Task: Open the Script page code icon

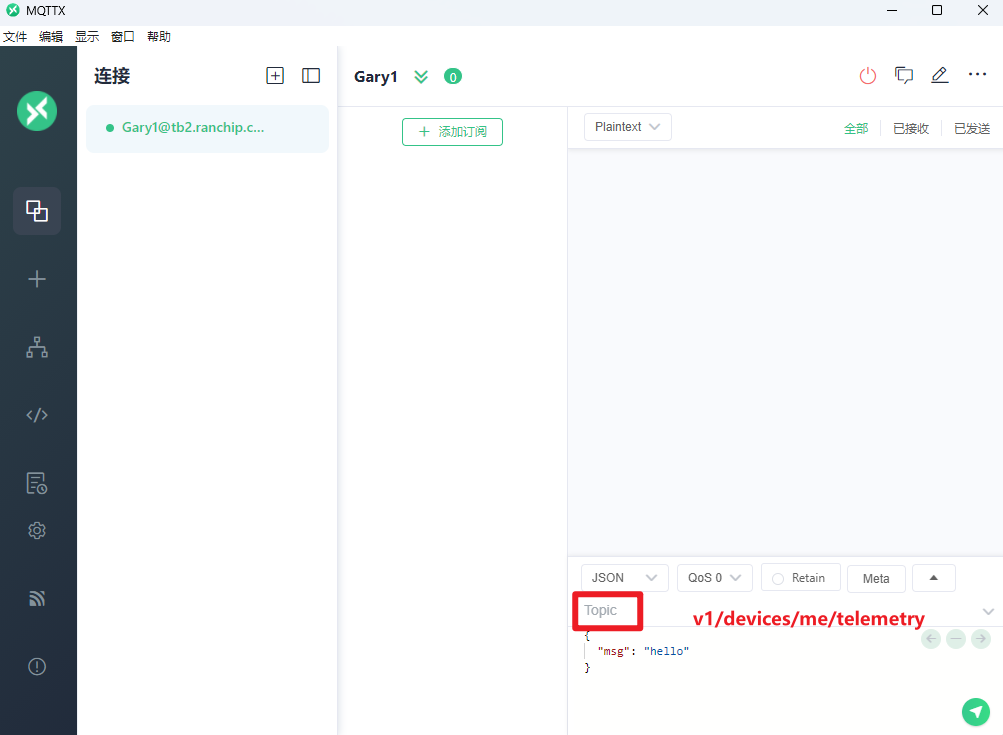Action: (37, 415)
